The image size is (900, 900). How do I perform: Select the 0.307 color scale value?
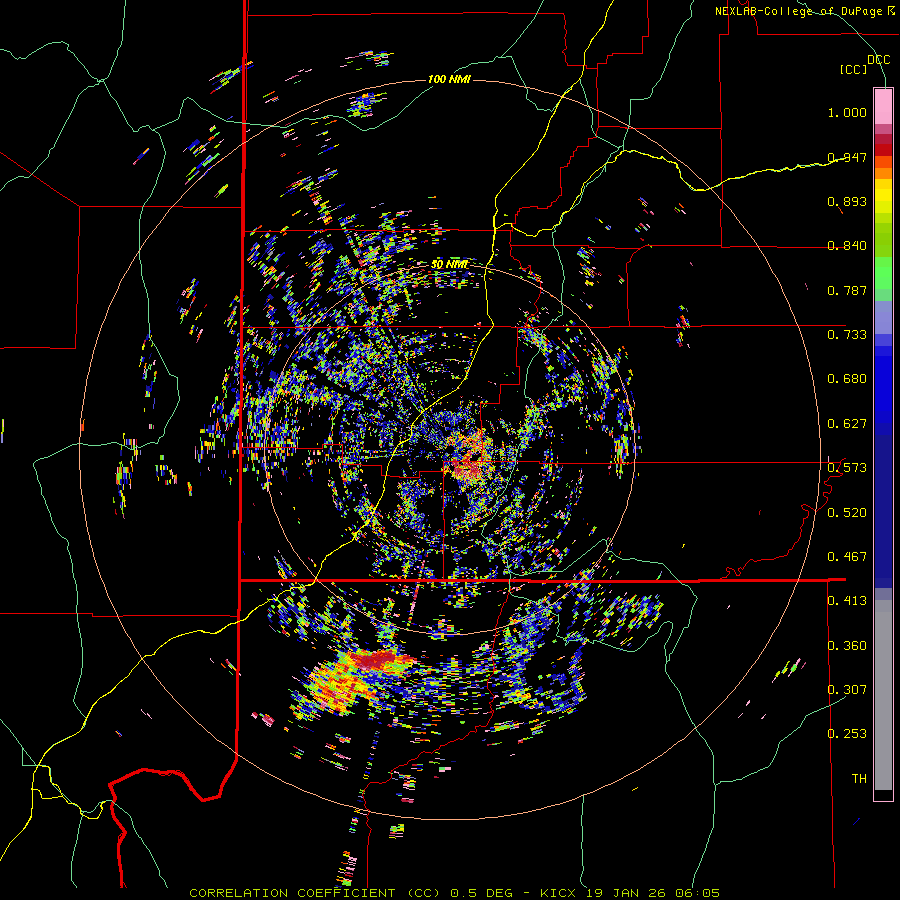(x=847, y=689)
